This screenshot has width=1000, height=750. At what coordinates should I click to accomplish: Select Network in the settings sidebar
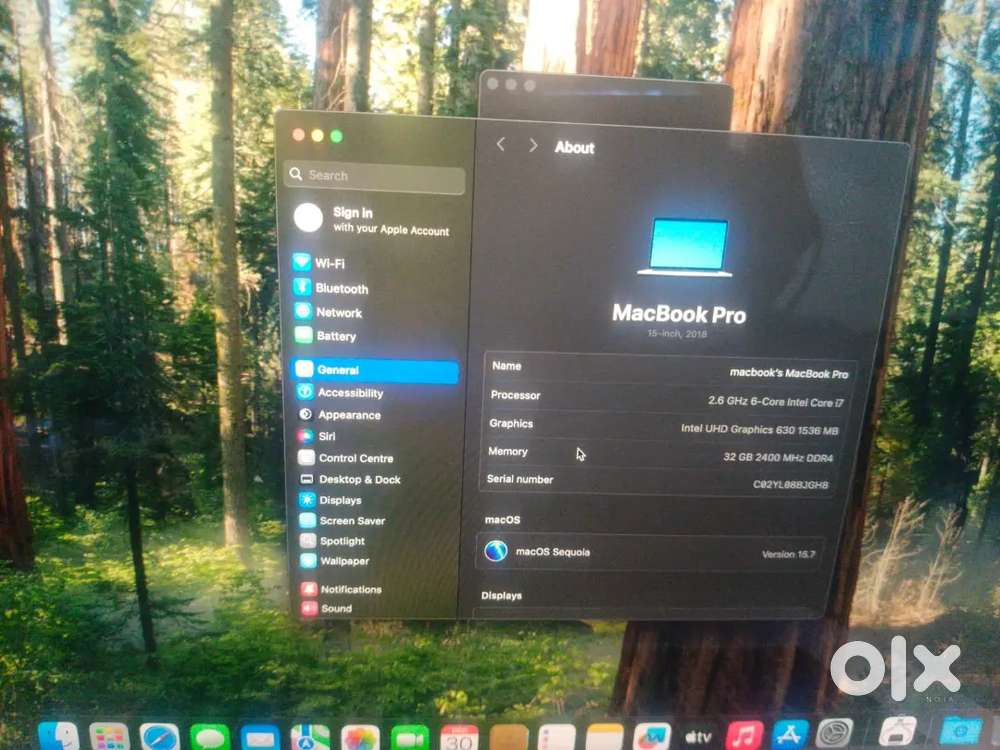click(x=338, y=312)
